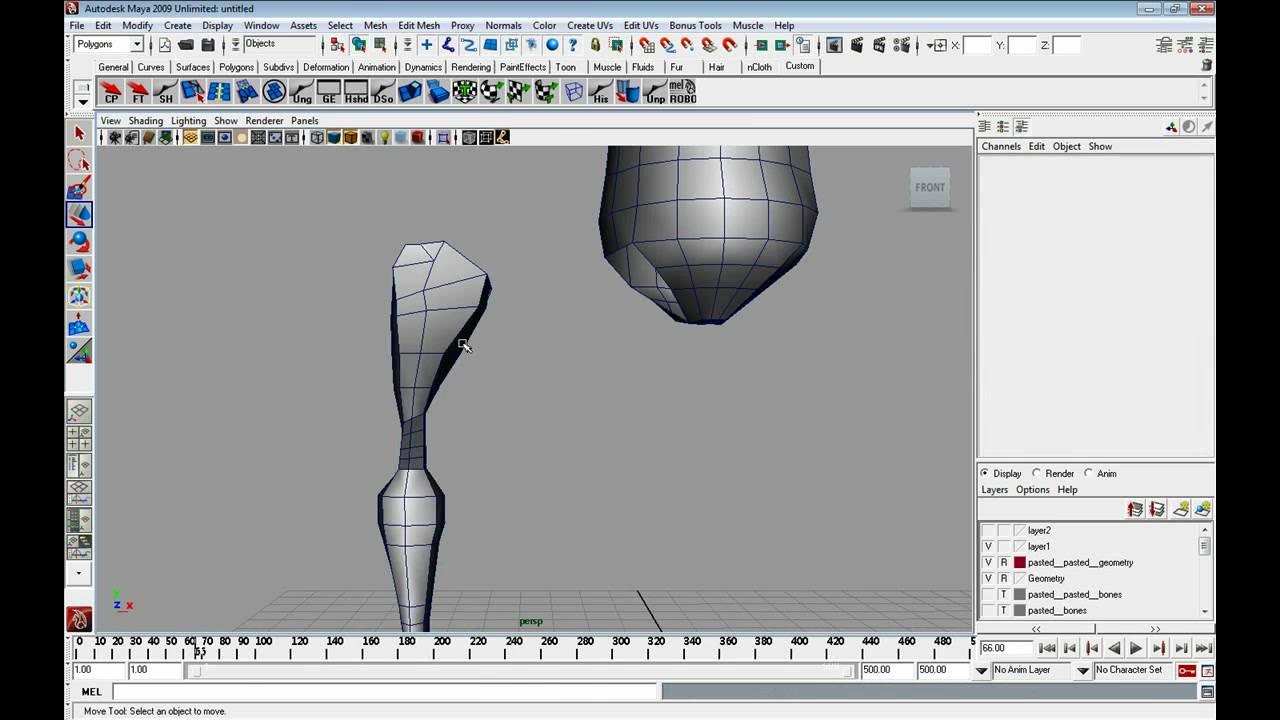Open the Maya logo icon below the toolbox
The image size is (1280, 720).
coord(79,620)
